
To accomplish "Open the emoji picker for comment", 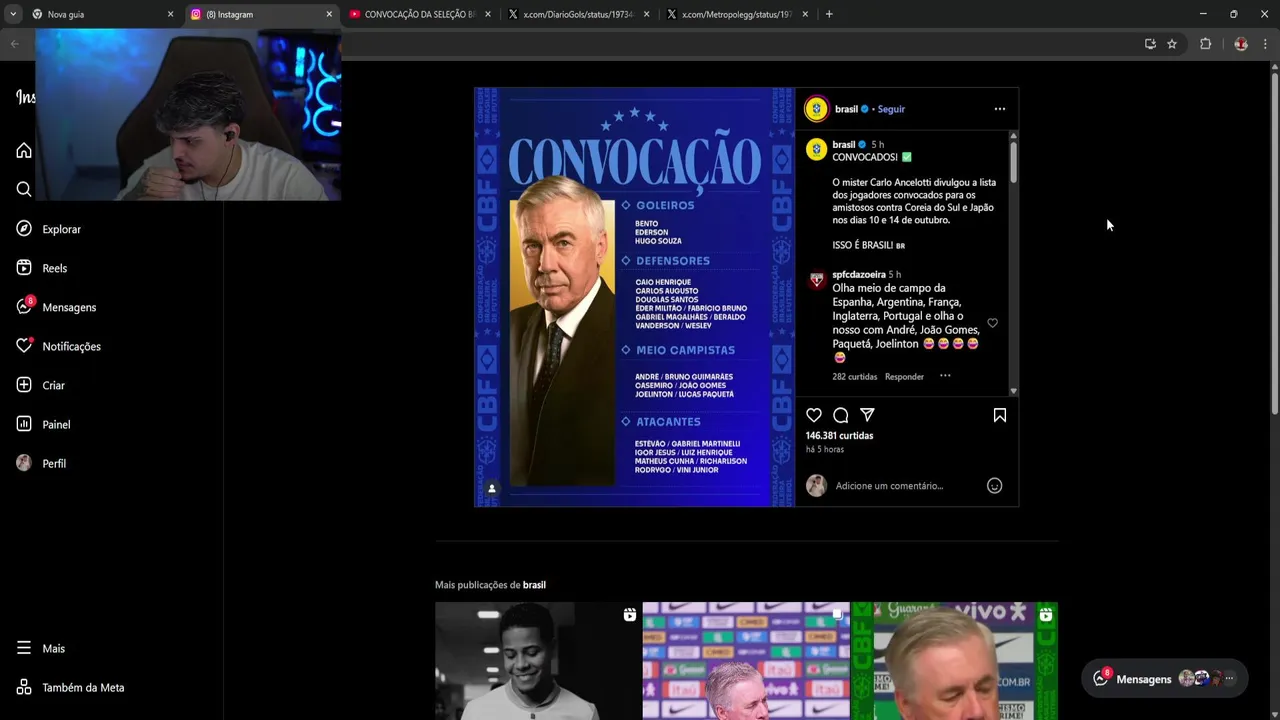I will (x=994, y=486).
